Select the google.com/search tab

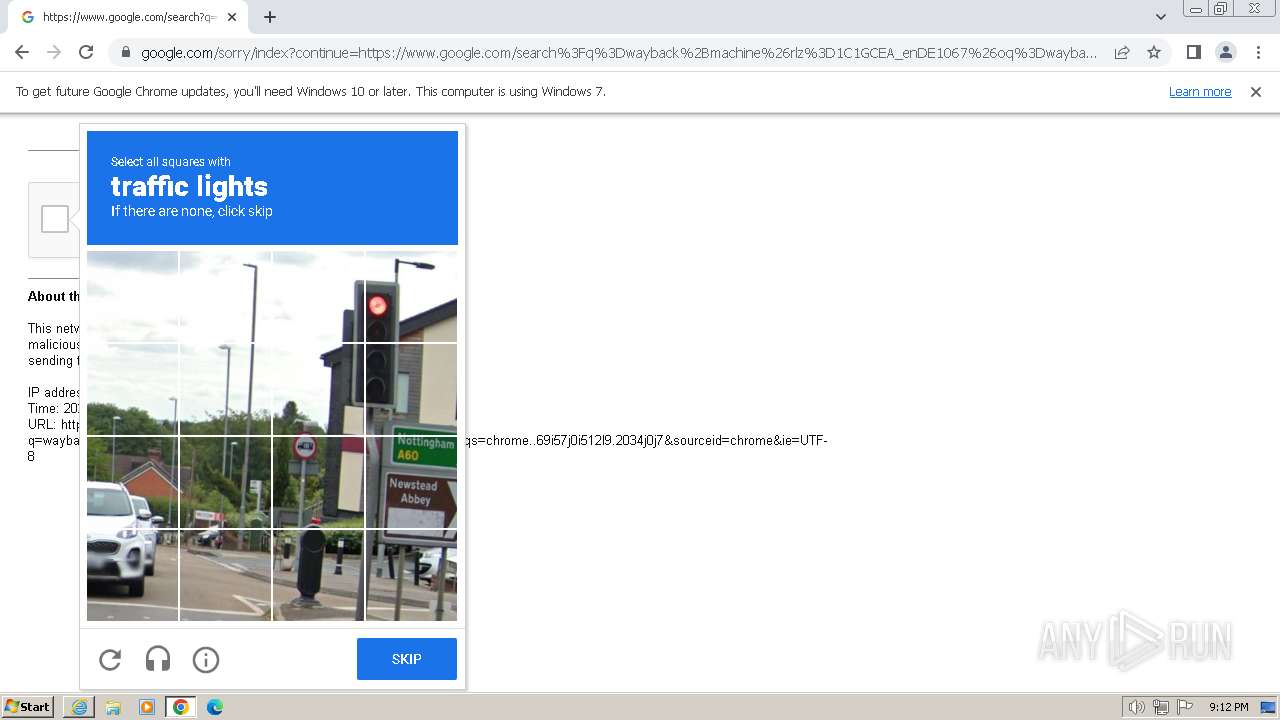click(128, 17)
